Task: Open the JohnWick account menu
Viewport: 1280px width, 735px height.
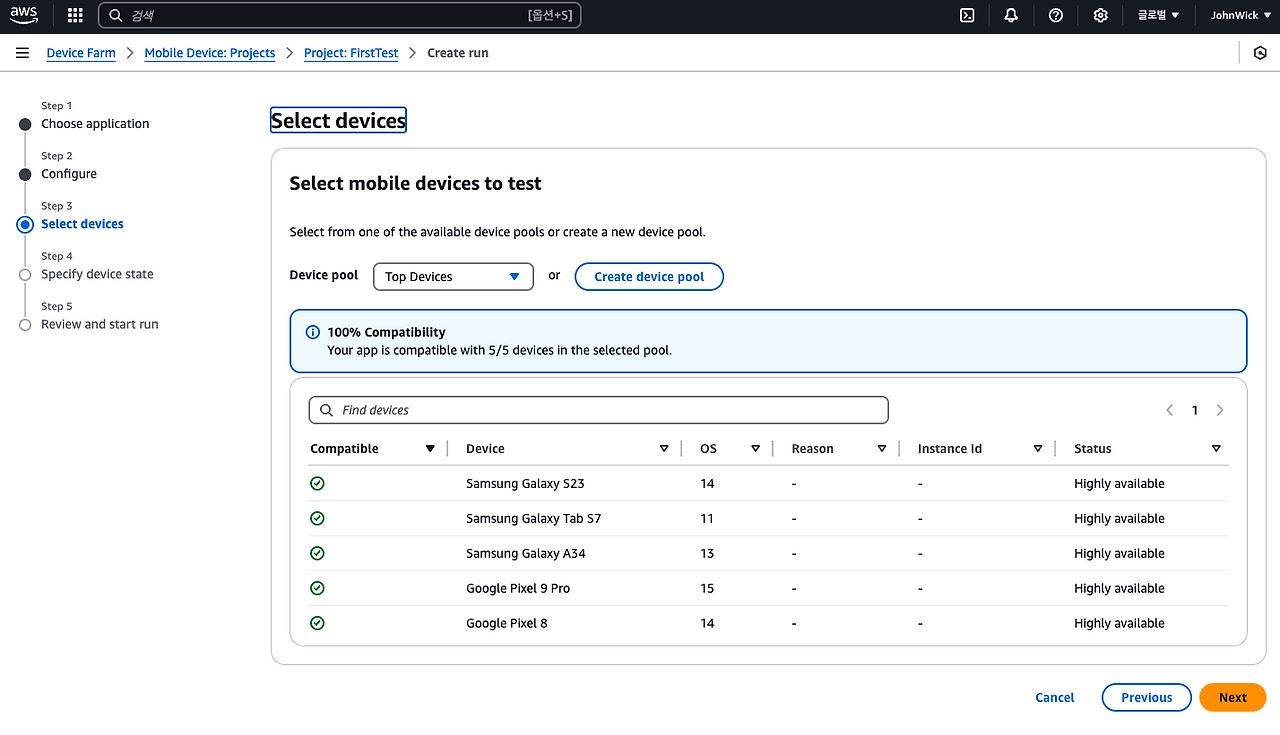Action: (x=1234, y=15)
